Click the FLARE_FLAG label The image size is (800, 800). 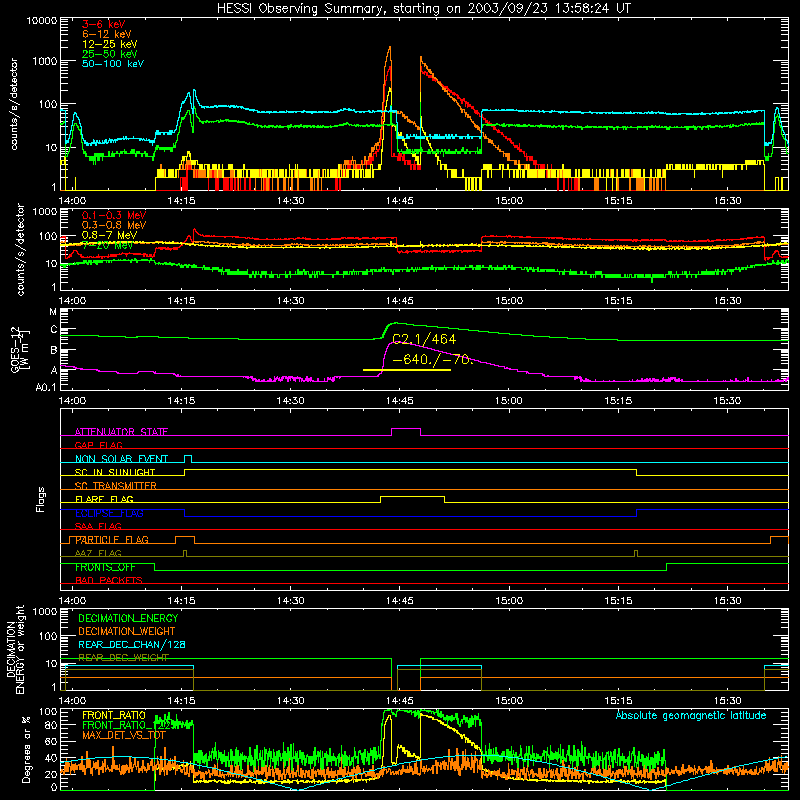pos(104,499)
